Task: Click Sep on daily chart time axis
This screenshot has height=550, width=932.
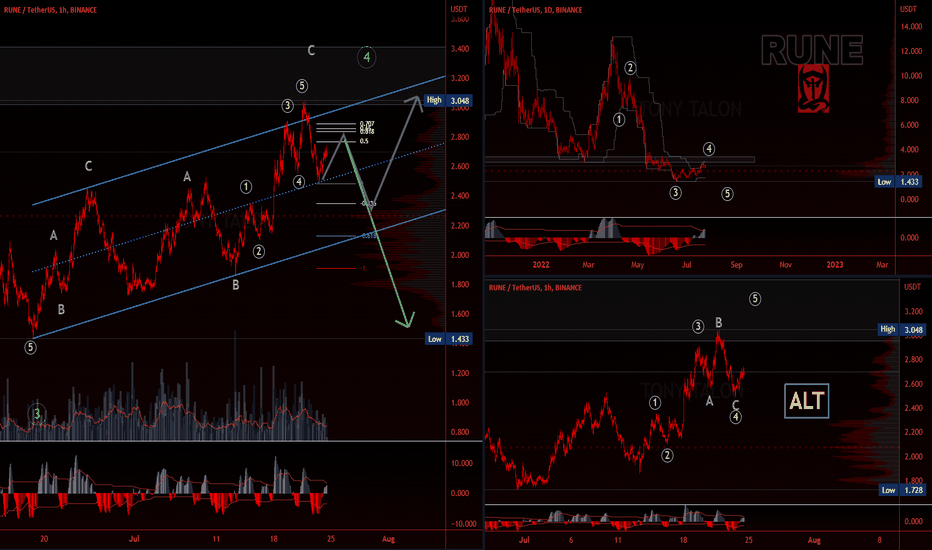Action: pos(736,265)
